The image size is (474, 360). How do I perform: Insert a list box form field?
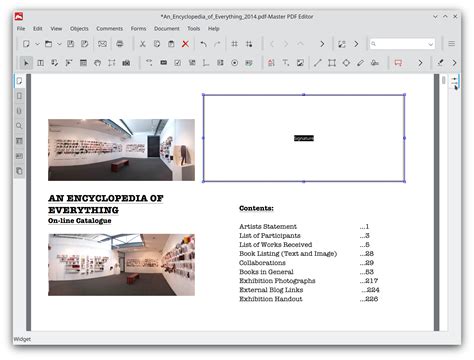coord(220,63)
